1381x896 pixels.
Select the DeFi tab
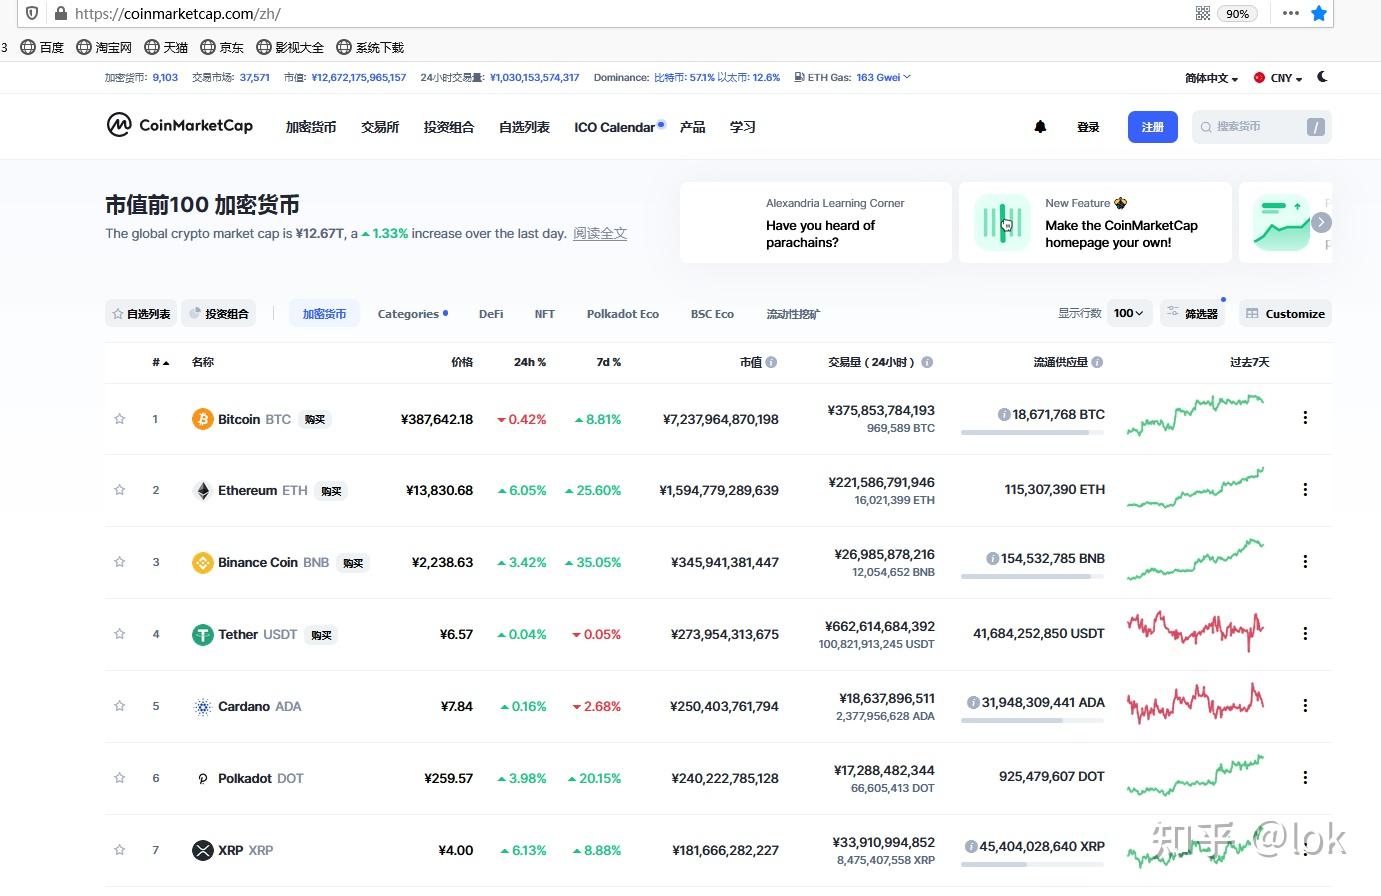491,314
